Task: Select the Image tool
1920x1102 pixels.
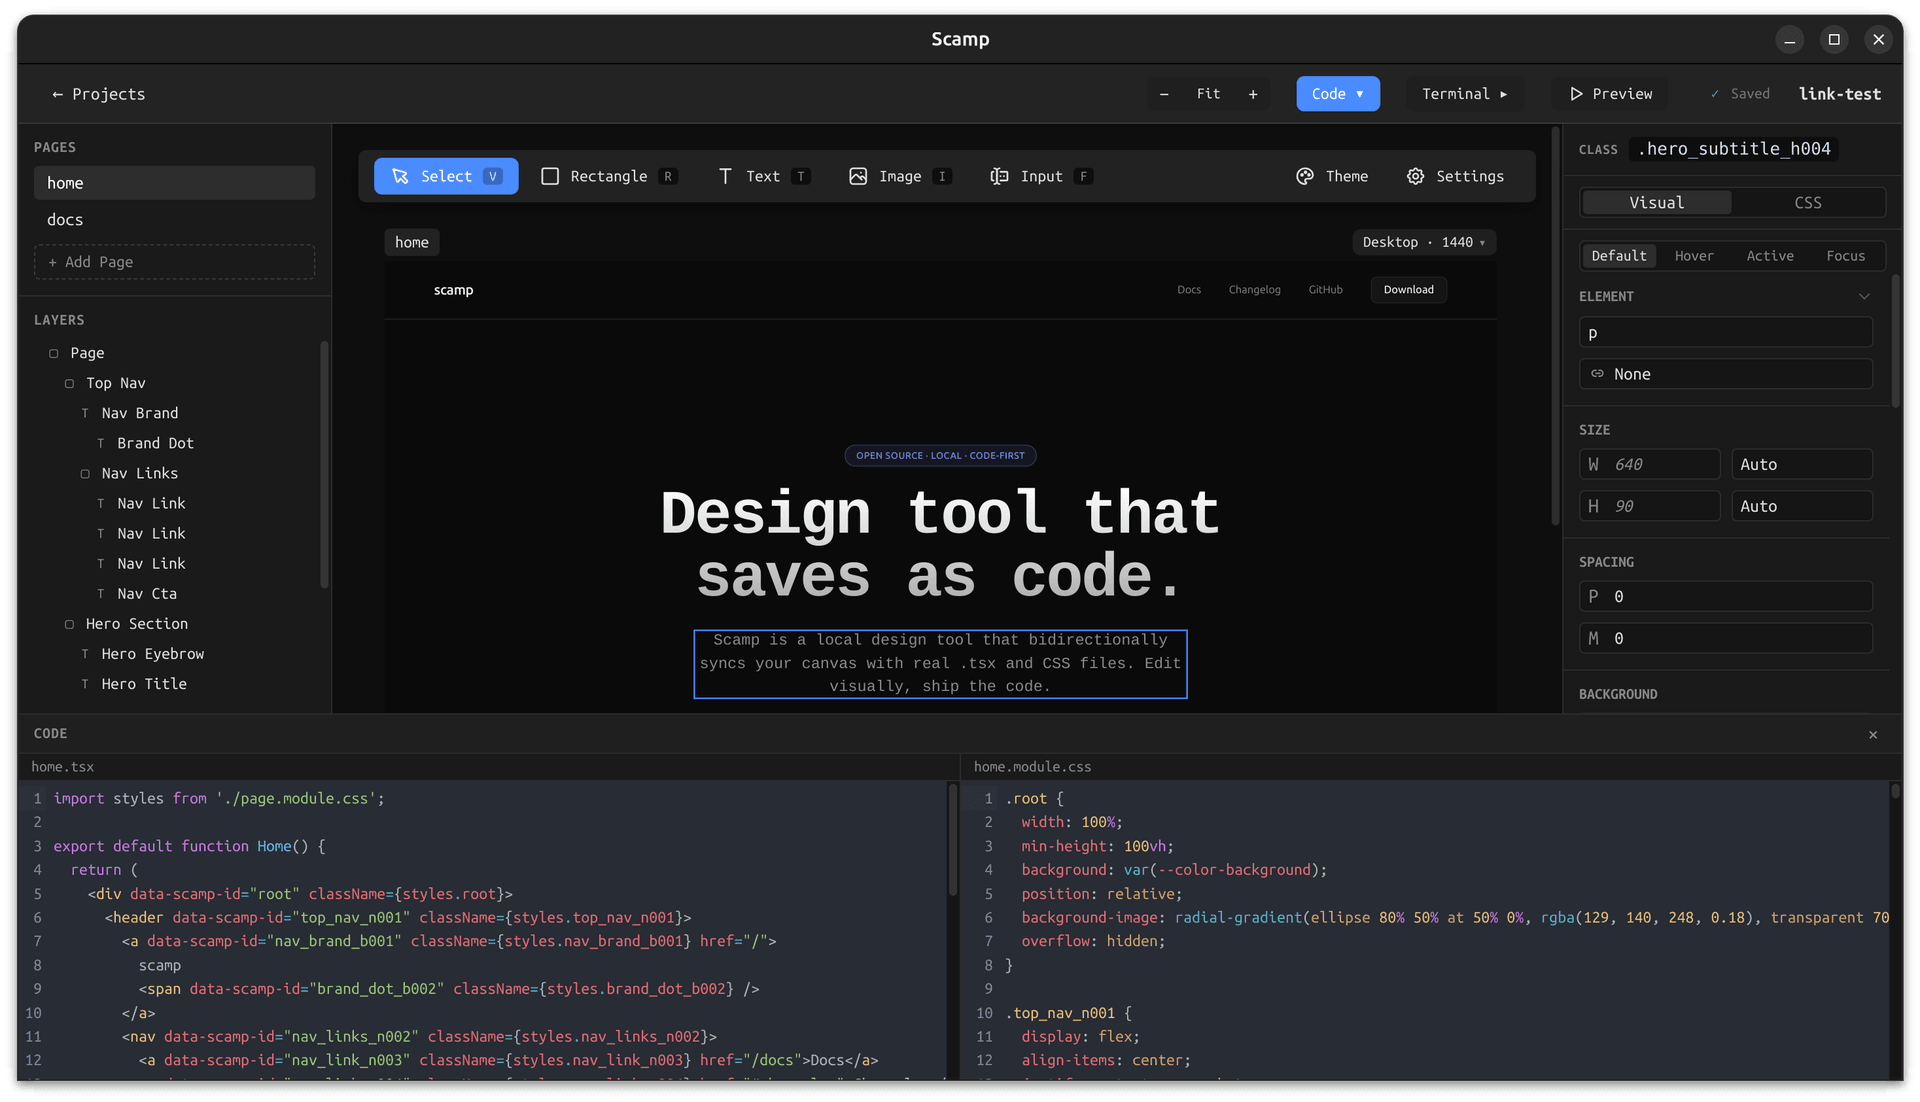Action: [x=900, y=176]
